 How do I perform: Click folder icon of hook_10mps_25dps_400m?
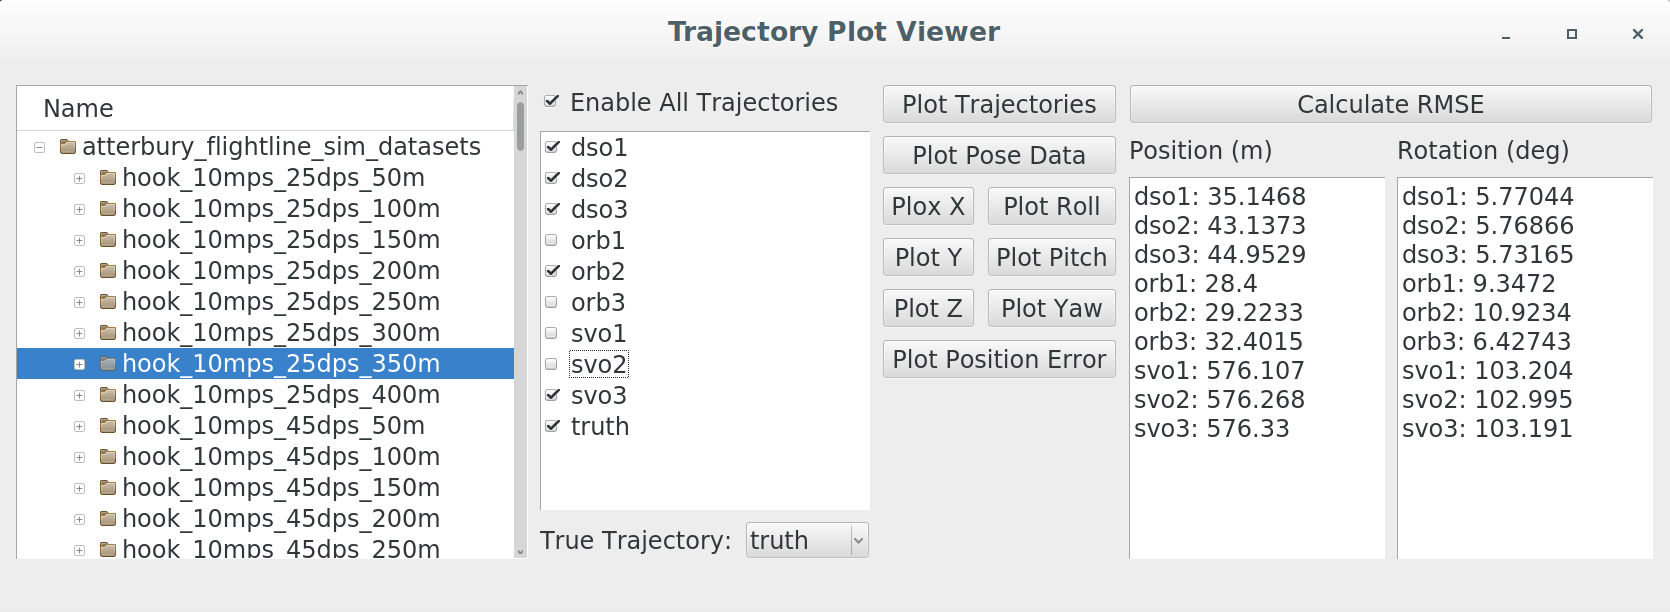(108, 395)
